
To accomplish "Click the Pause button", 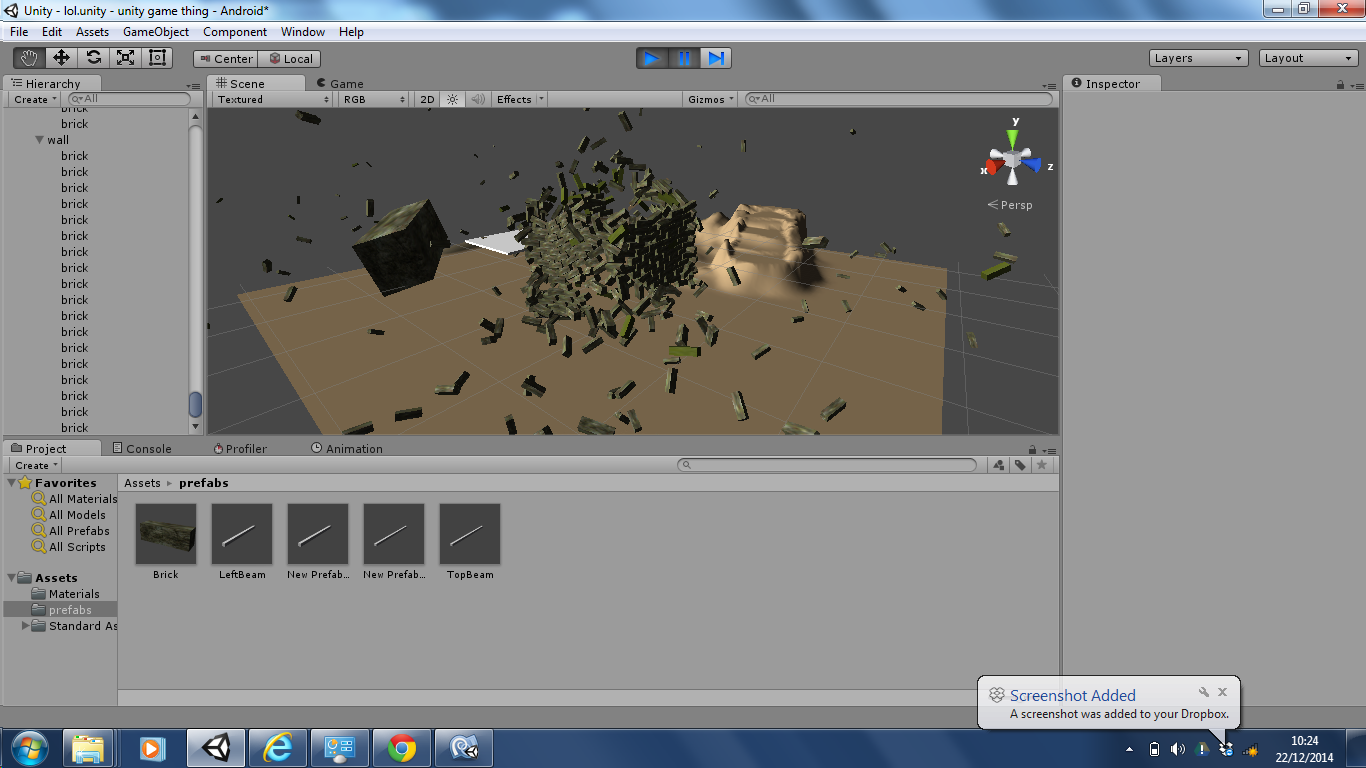I will (684, 58).
